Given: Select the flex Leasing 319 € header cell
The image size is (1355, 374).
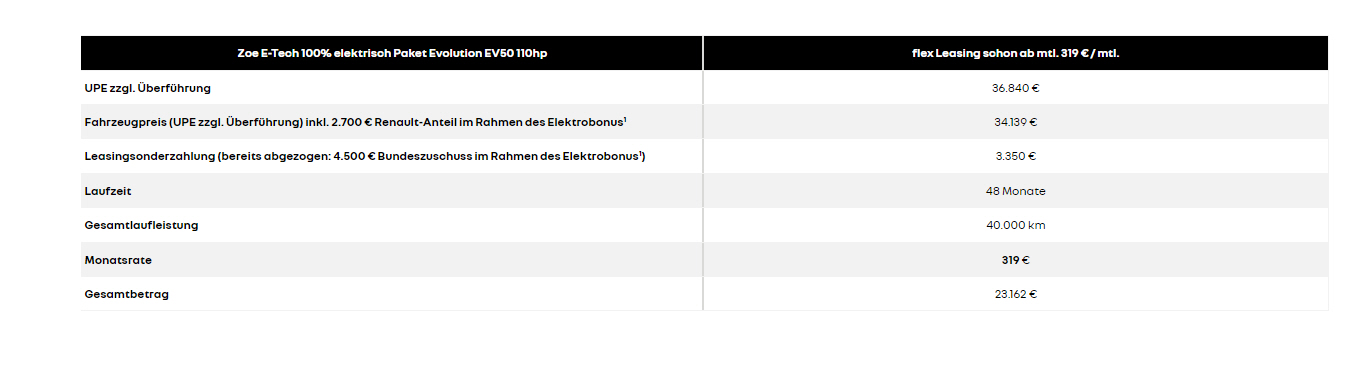Looking at the screenshot, I should (1015, 53).
